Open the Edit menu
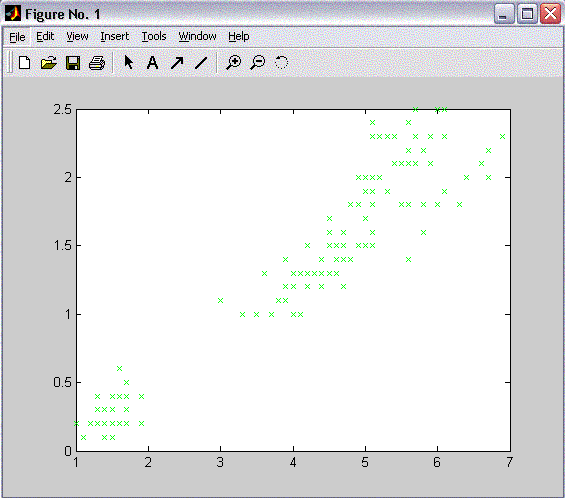The image size is (565, 498). coord(45,36)
